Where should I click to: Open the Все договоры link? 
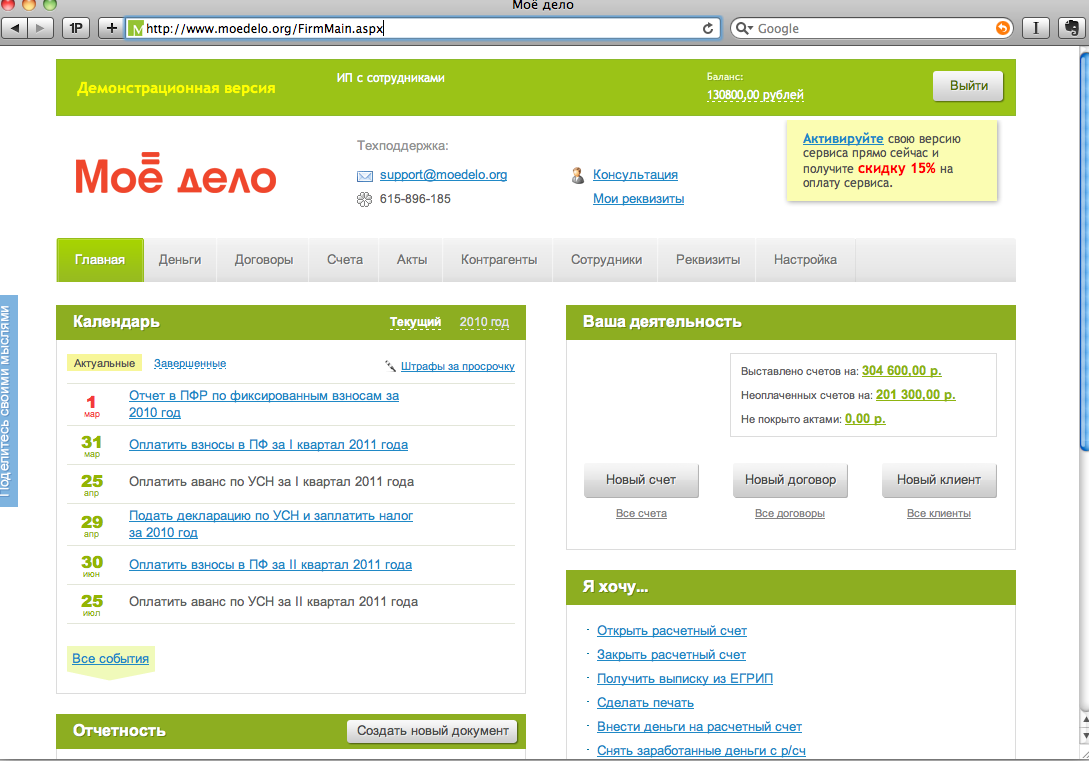[x=790, y=514]
